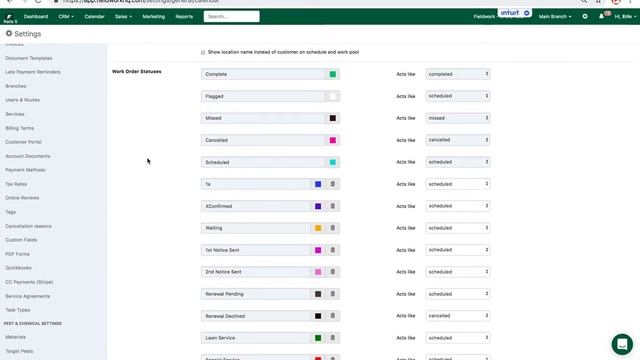Screen dimensions: 640x360
Task: Pick color for Scheduled status
Action: (333, 162)
